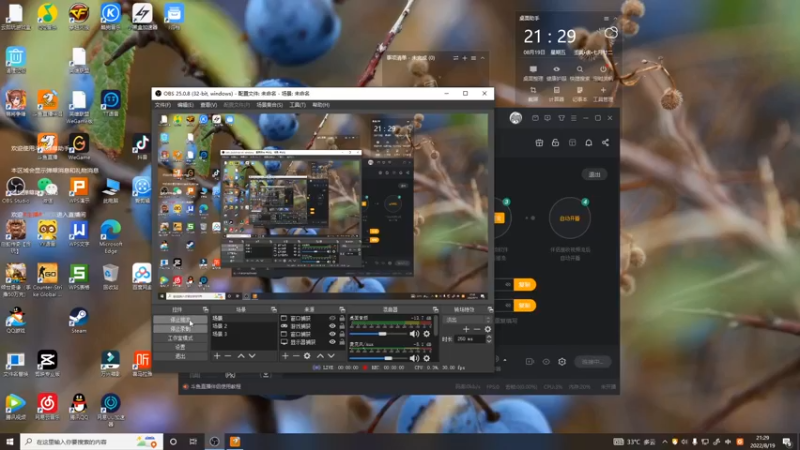Mute the mic/aux channel speaker
Viewport: 800px width, 450px height.
(x=414, y=358)
